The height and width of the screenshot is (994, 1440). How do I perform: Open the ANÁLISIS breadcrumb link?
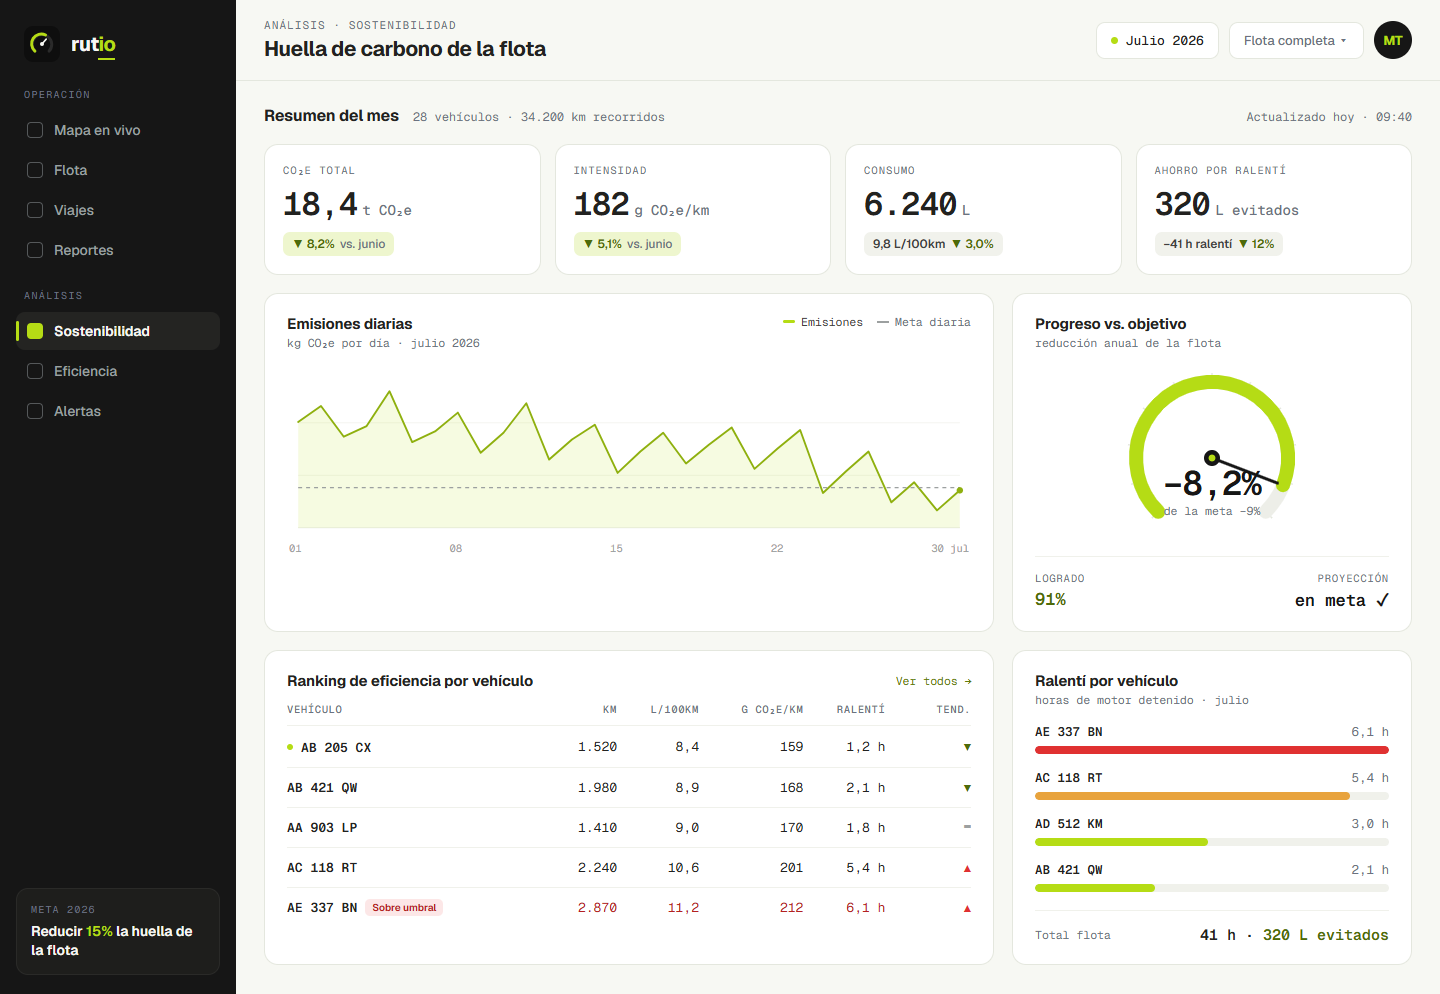295,25
